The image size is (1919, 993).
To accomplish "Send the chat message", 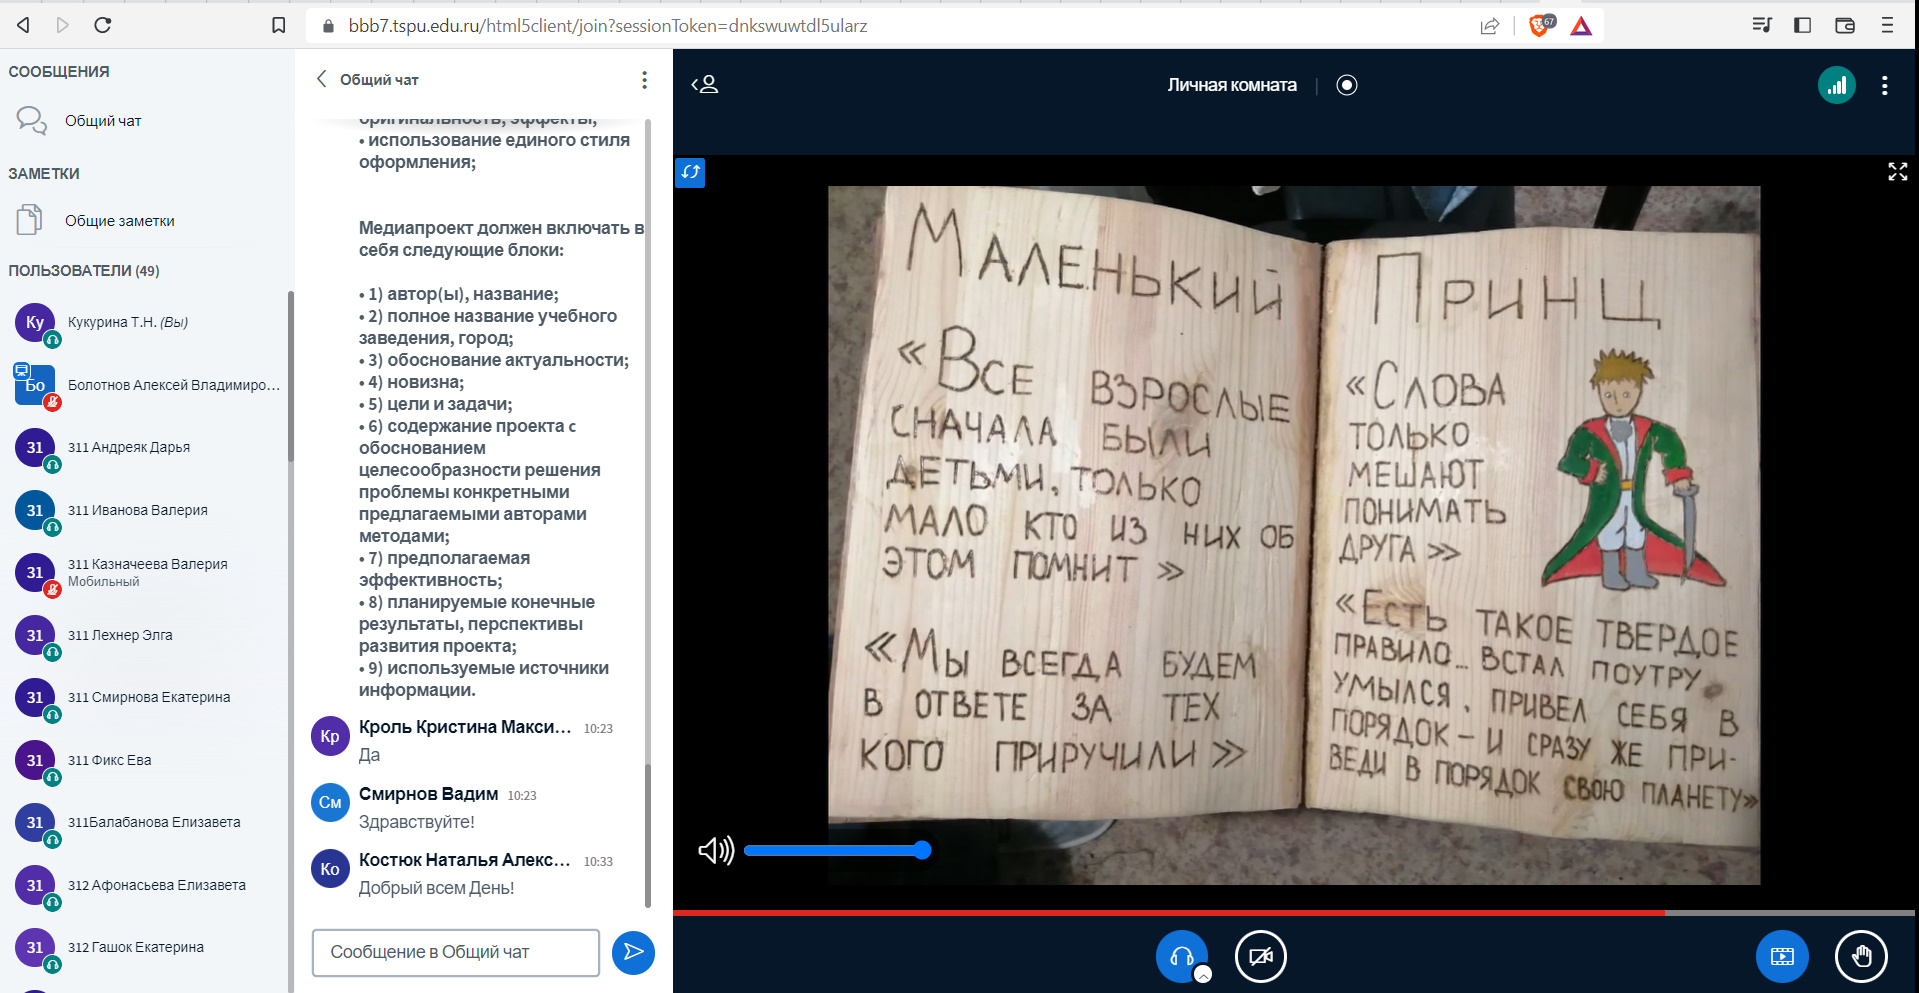I will [633, 952].
